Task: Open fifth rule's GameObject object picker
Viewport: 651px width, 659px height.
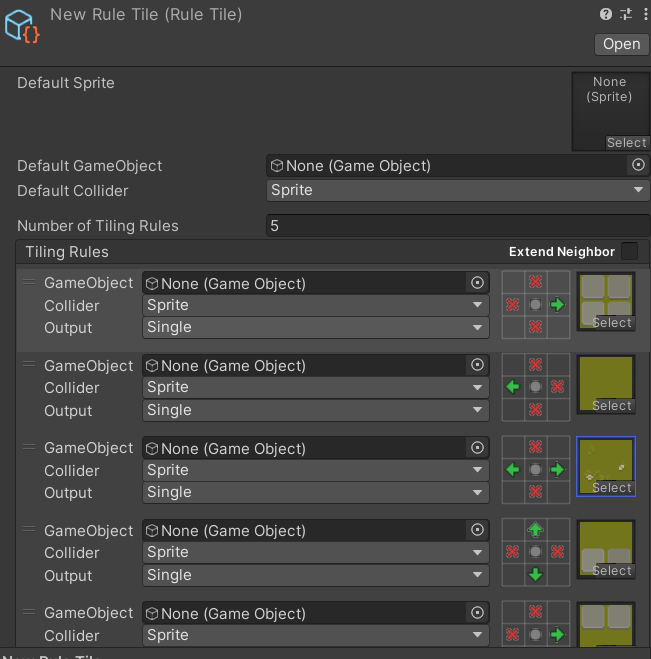Action: 477,613
